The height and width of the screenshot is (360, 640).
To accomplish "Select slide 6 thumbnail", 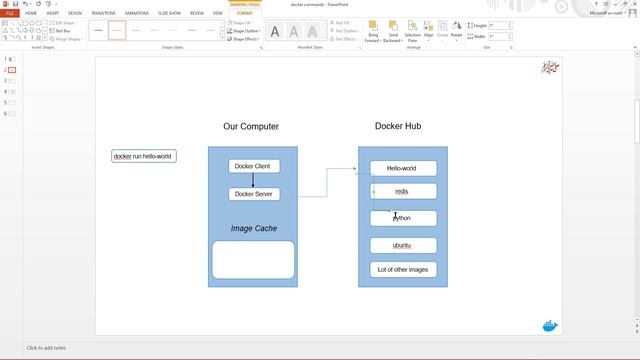I will click(x=12, y=113).
